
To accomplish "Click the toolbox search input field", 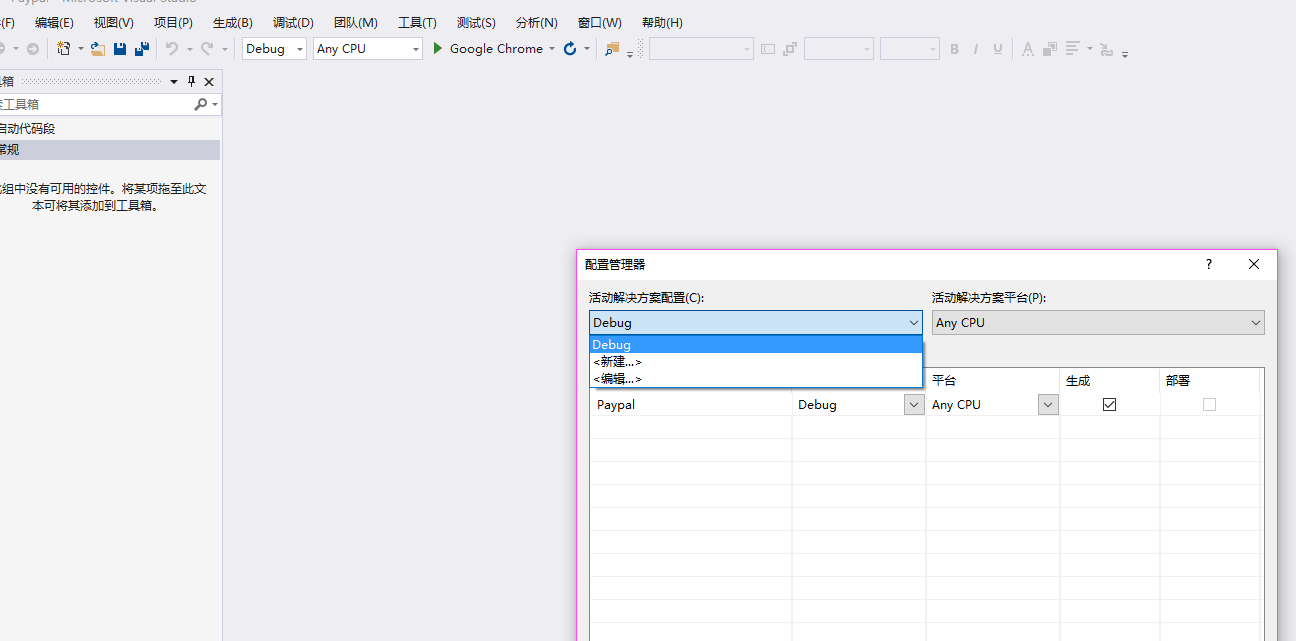I will (x=96, y=104).
